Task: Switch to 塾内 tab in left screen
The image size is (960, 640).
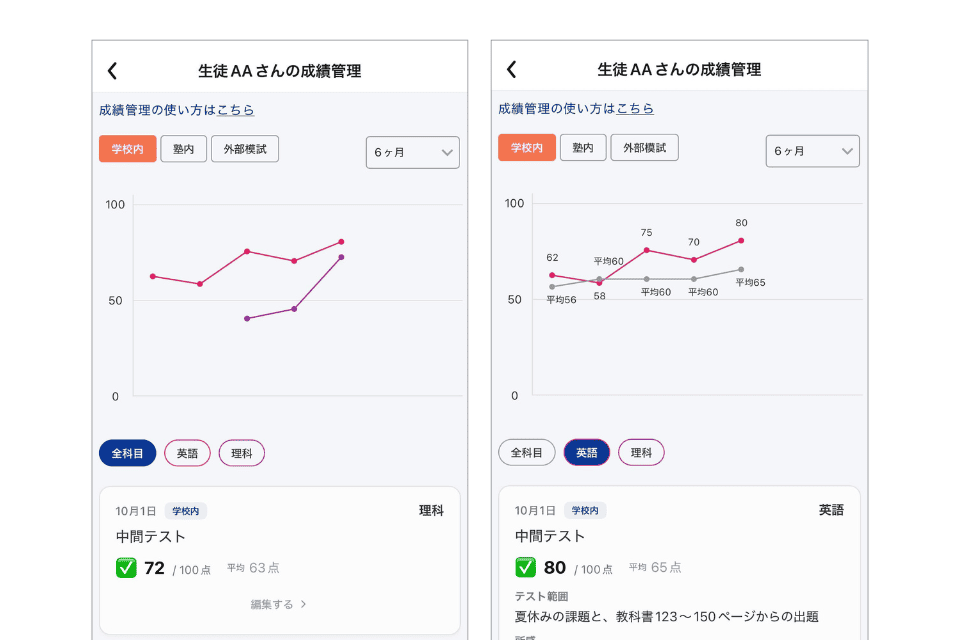Action: tap(183, 149)
